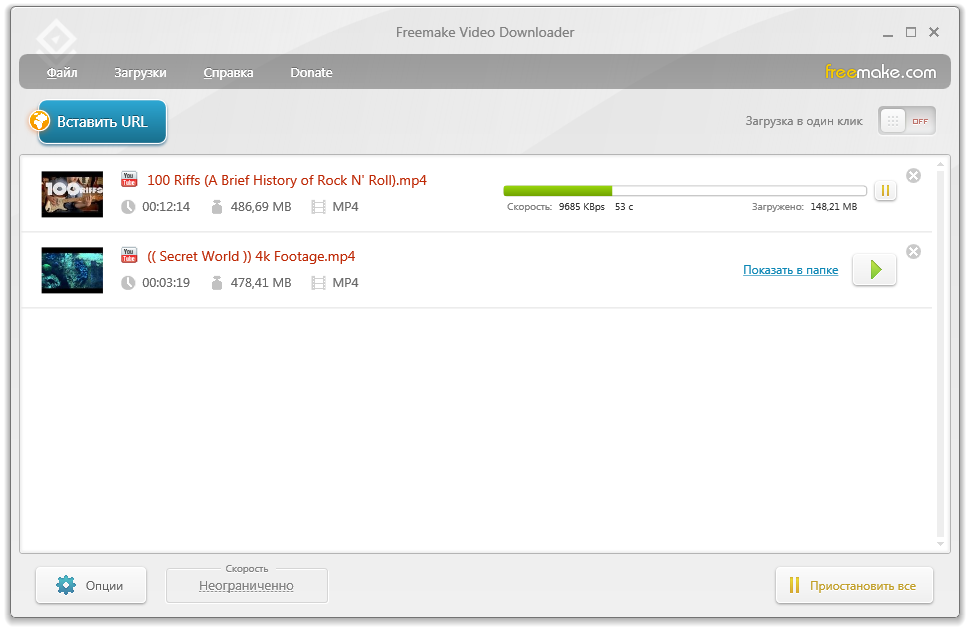
Task: Click the 100 Riffs download progress bar
Action: 685,191
